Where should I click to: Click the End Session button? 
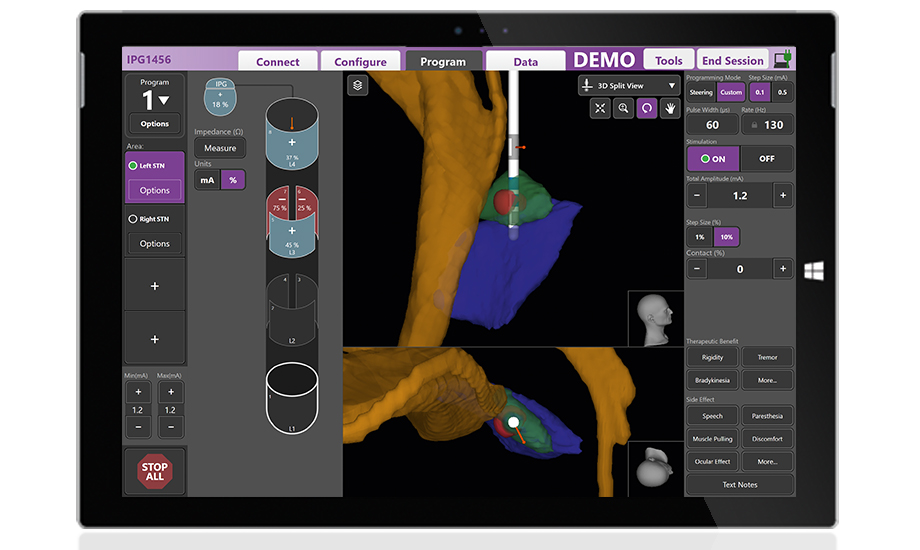[x=733, y=60]
